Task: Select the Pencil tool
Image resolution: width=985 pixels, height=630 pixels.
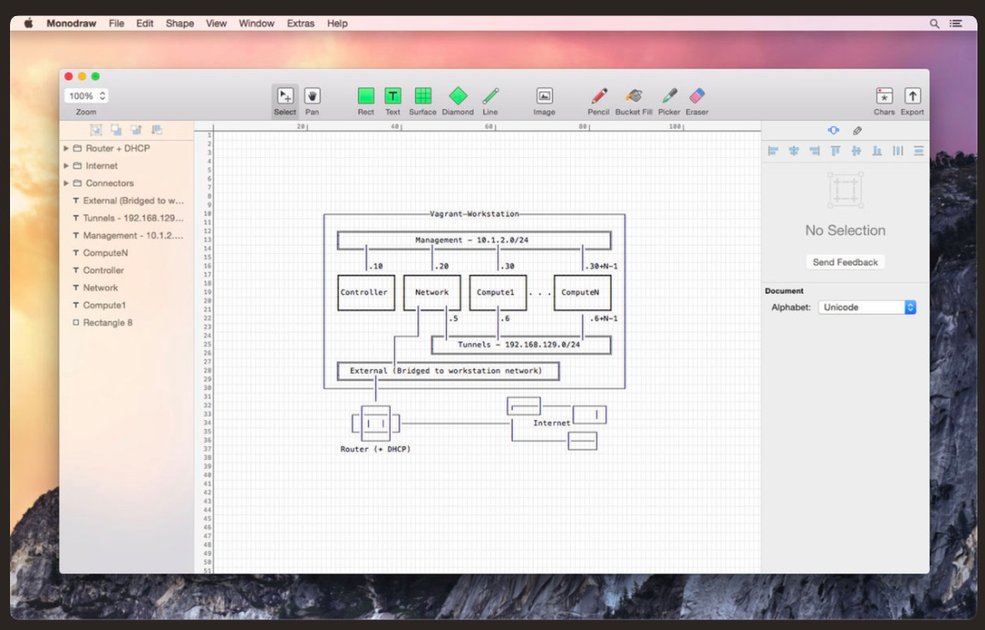Action: tap(597, 97)
